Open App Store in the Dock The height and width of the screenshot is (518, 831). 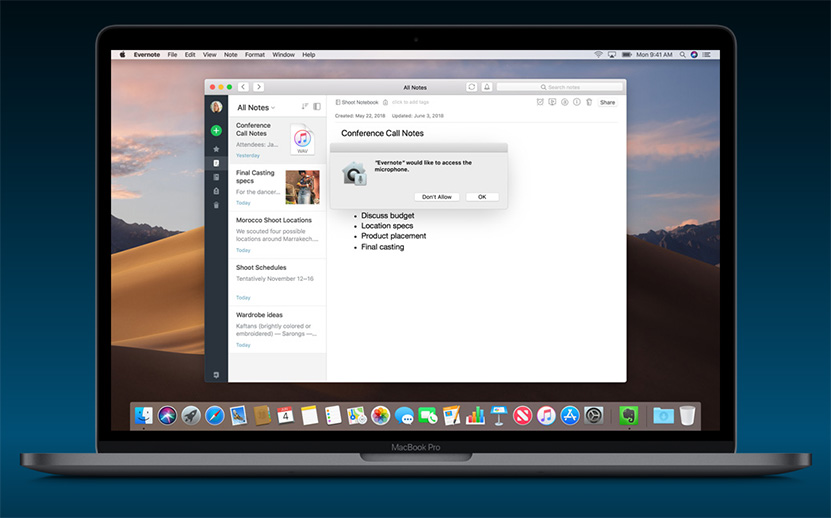coord(570,416)
